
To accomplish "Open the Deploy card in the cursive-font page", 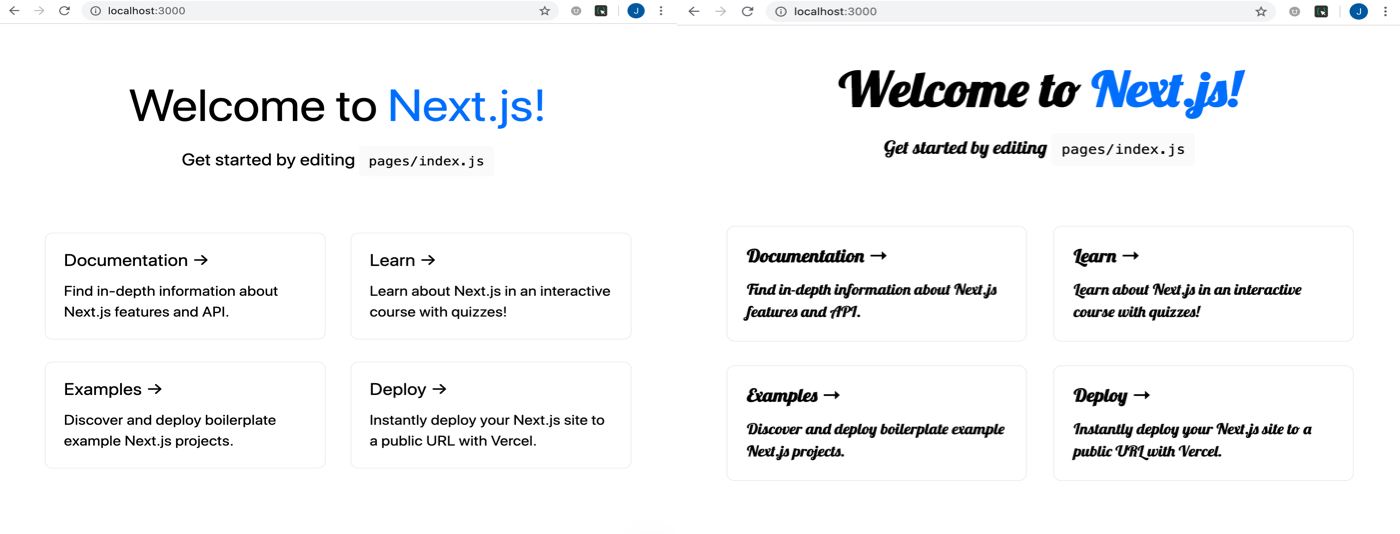I will (x=1203, y=423).
